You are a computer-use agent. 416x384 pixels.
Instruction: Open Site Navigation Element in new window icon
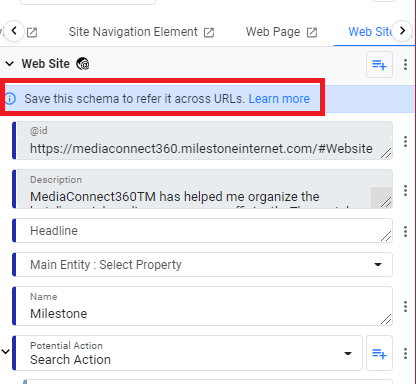tap(209, 32)
